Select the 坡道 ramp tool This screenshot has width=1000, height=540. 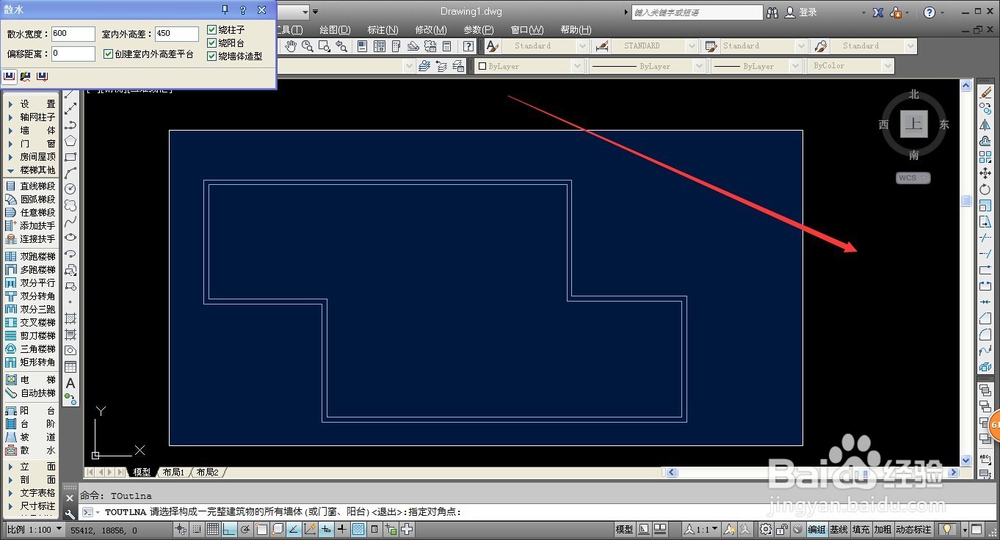point(31,437)
